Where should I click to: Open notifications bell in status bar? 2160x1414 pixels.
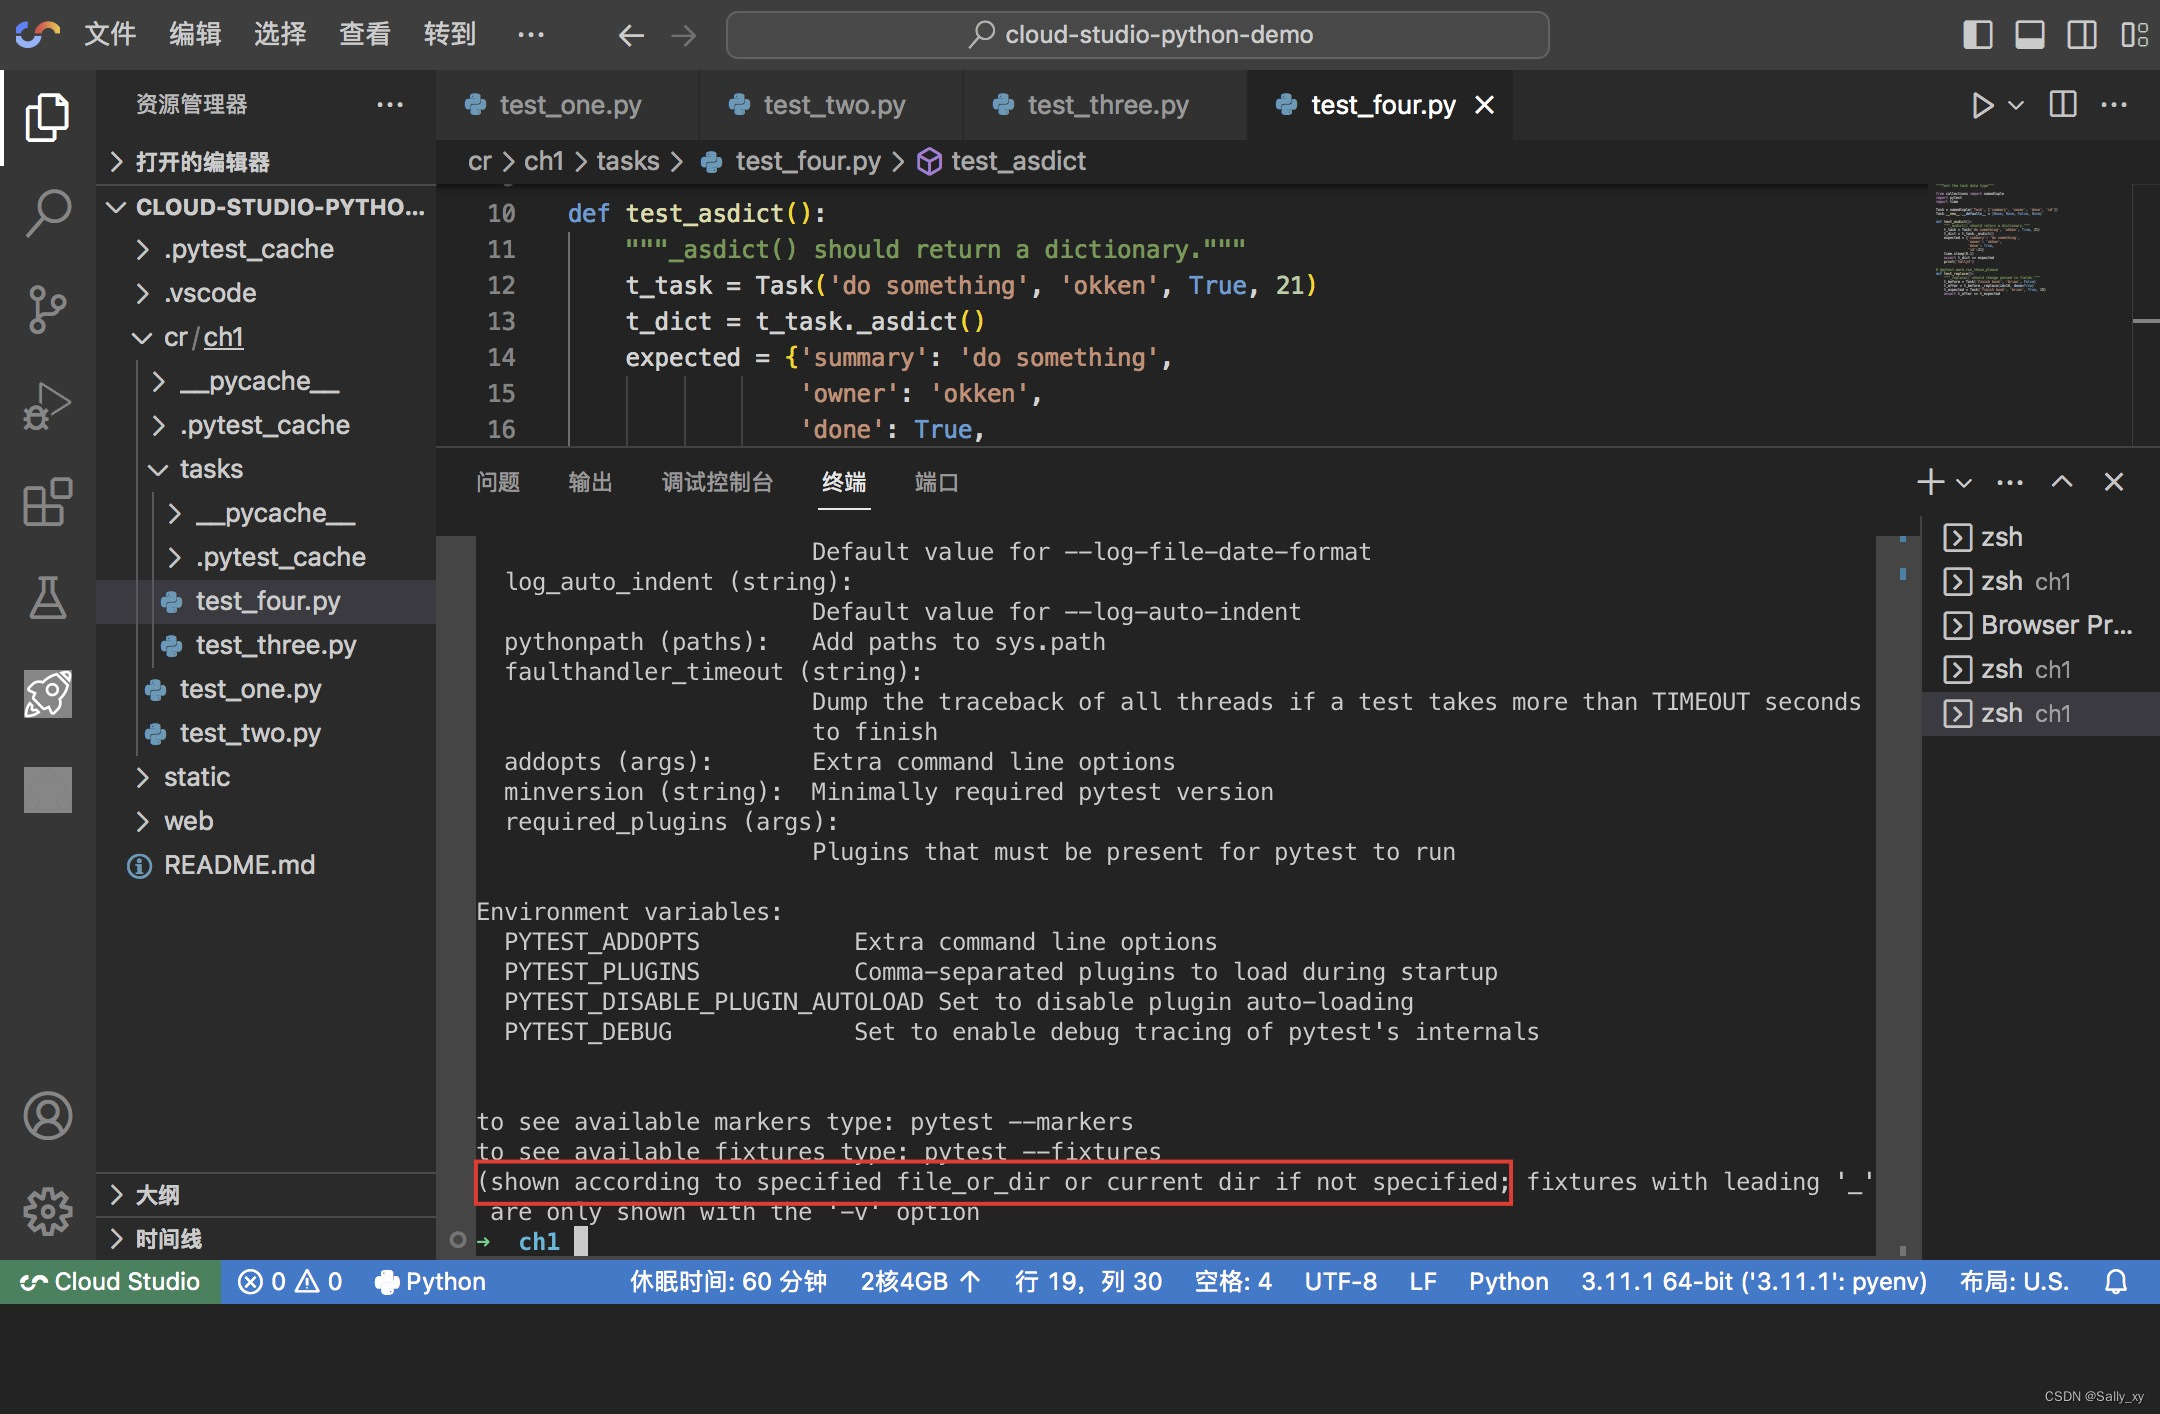(x=2116, y=1281)
